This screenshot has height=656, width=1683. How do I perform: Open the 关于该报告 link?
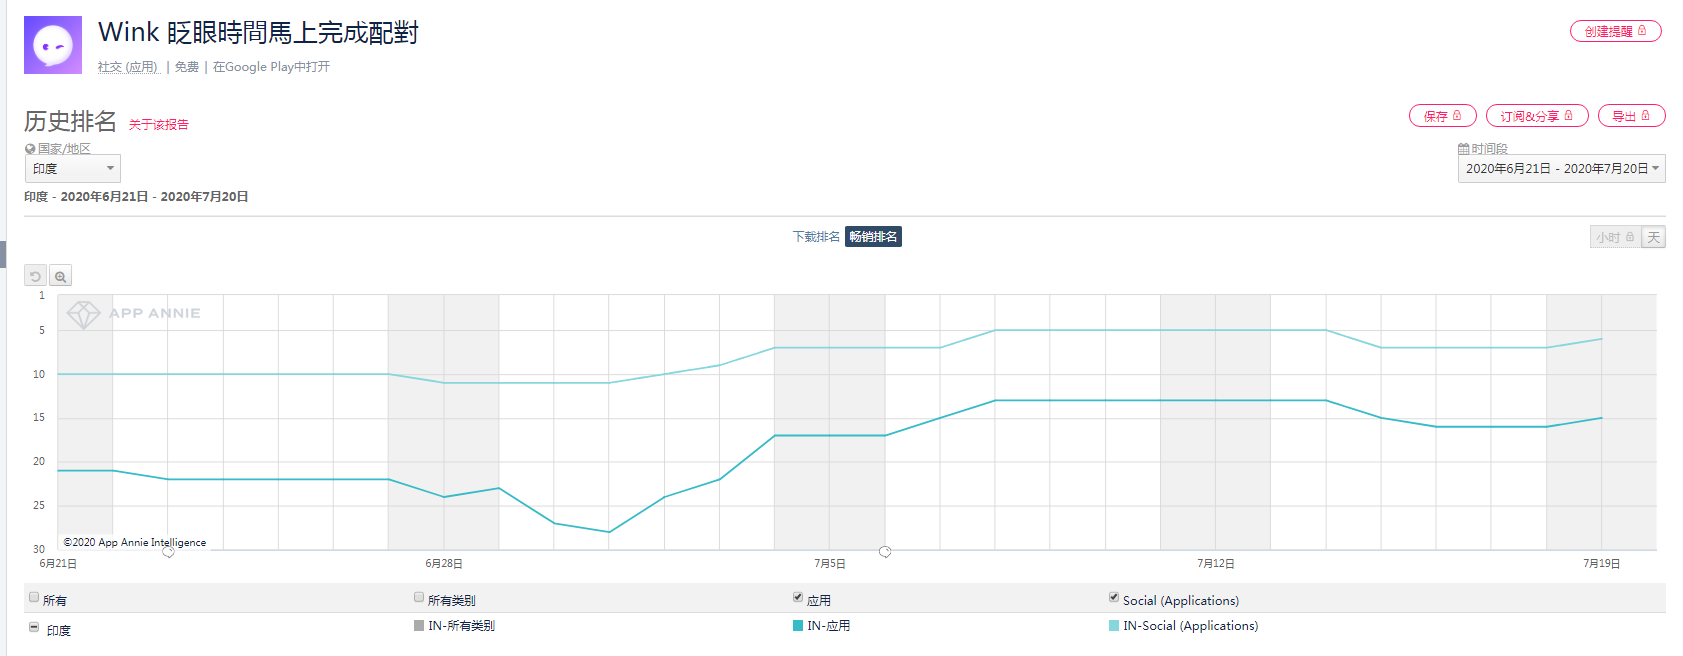(x=159, y=125)
